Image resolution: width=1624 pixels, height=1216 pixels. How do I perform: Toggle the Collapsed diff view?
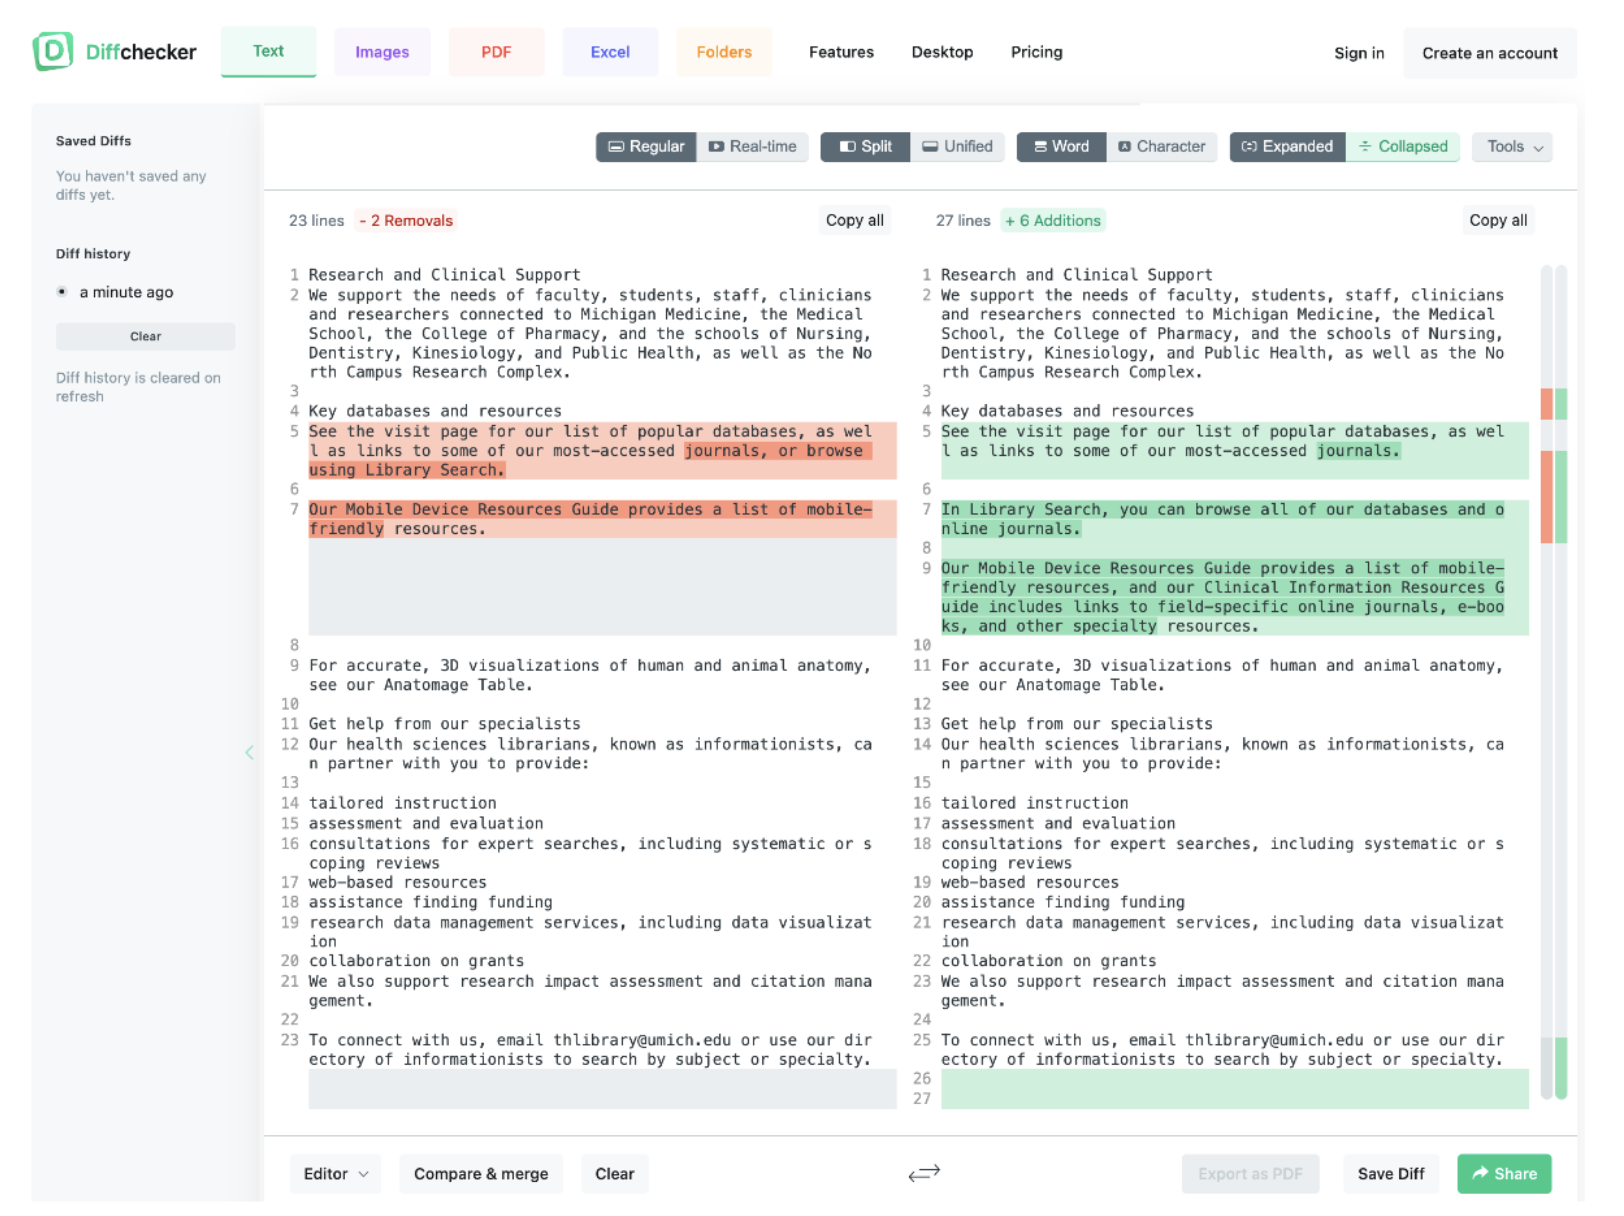1404,147
